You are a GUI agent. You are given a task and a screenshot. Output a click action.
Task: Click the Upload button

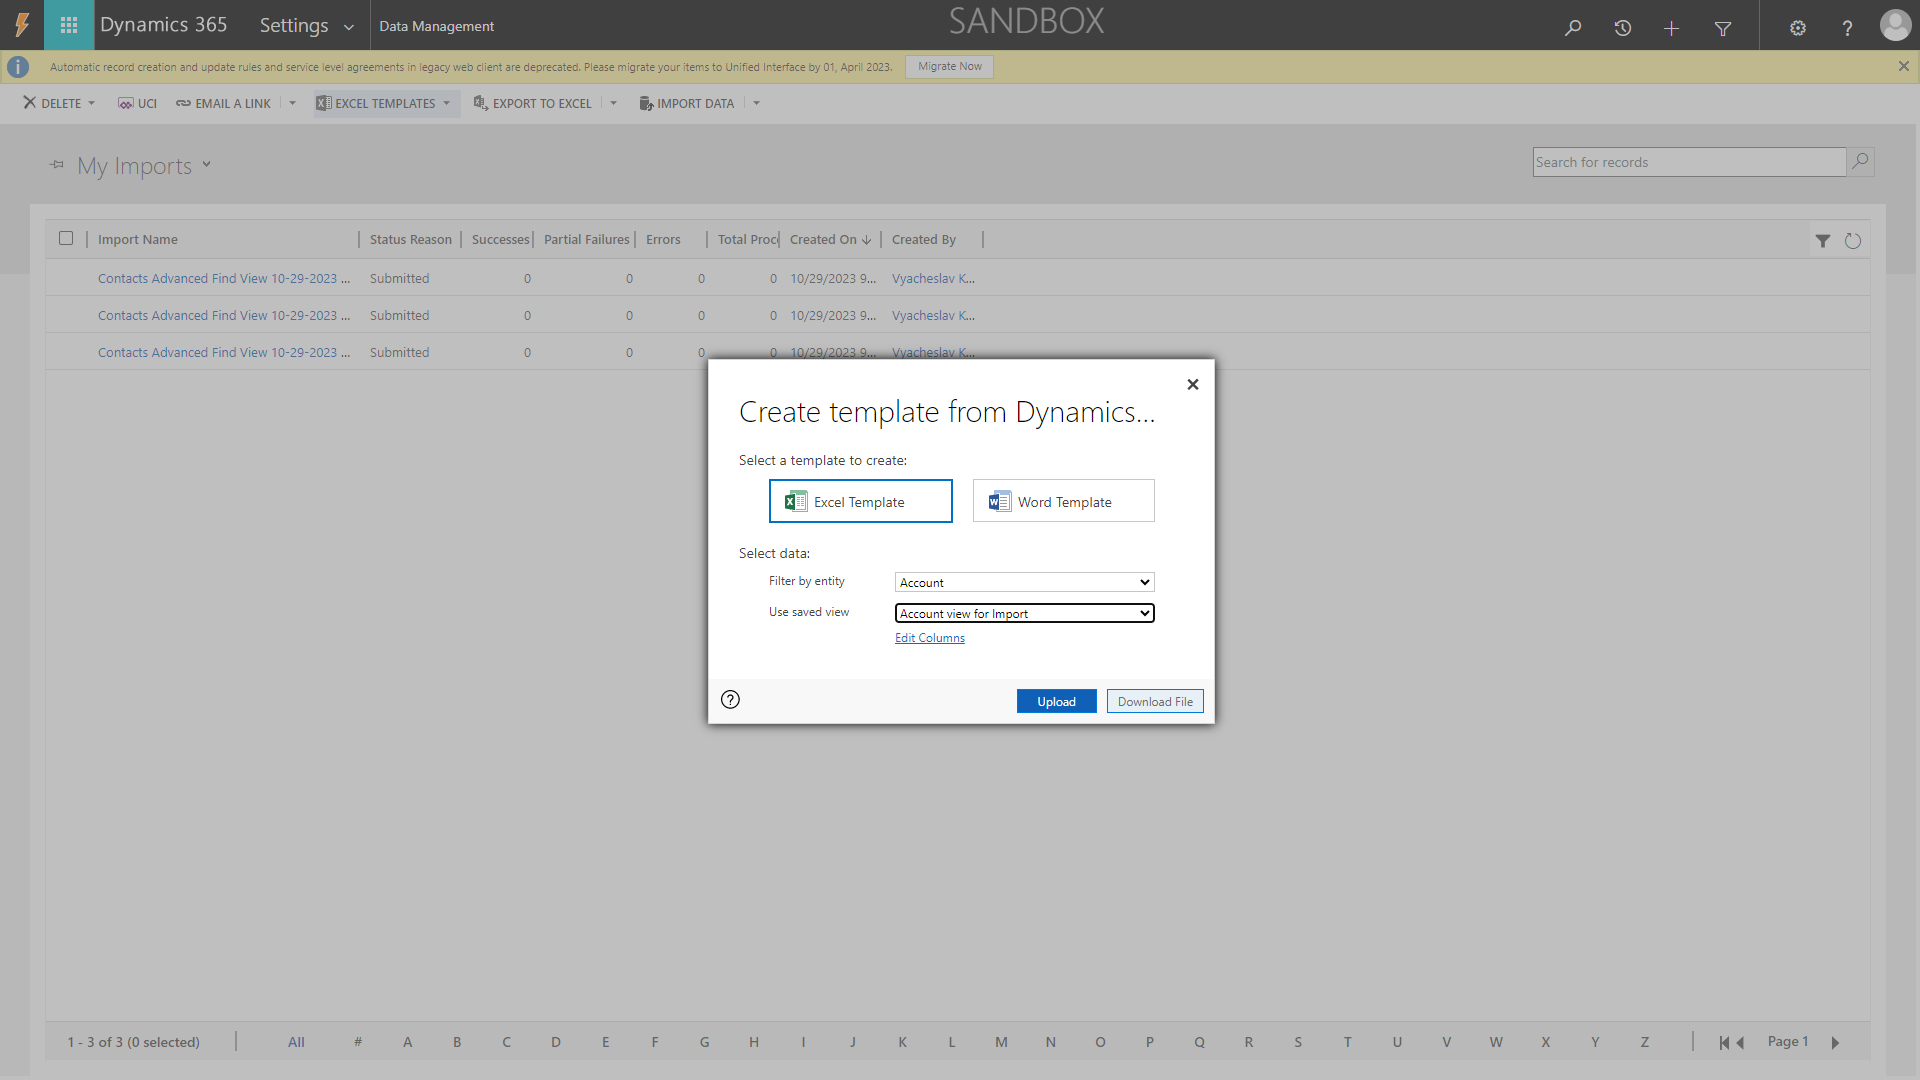click(1057, 701)
